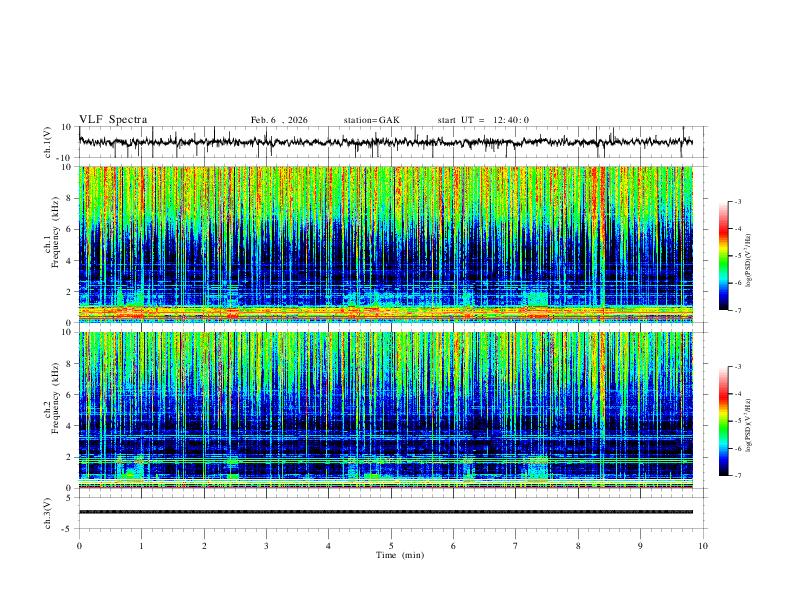This screenshot has height=612, width=792.
Task: Click the "0" tick on the time axis
Action: pyautogui.click(x=79, y=546)
